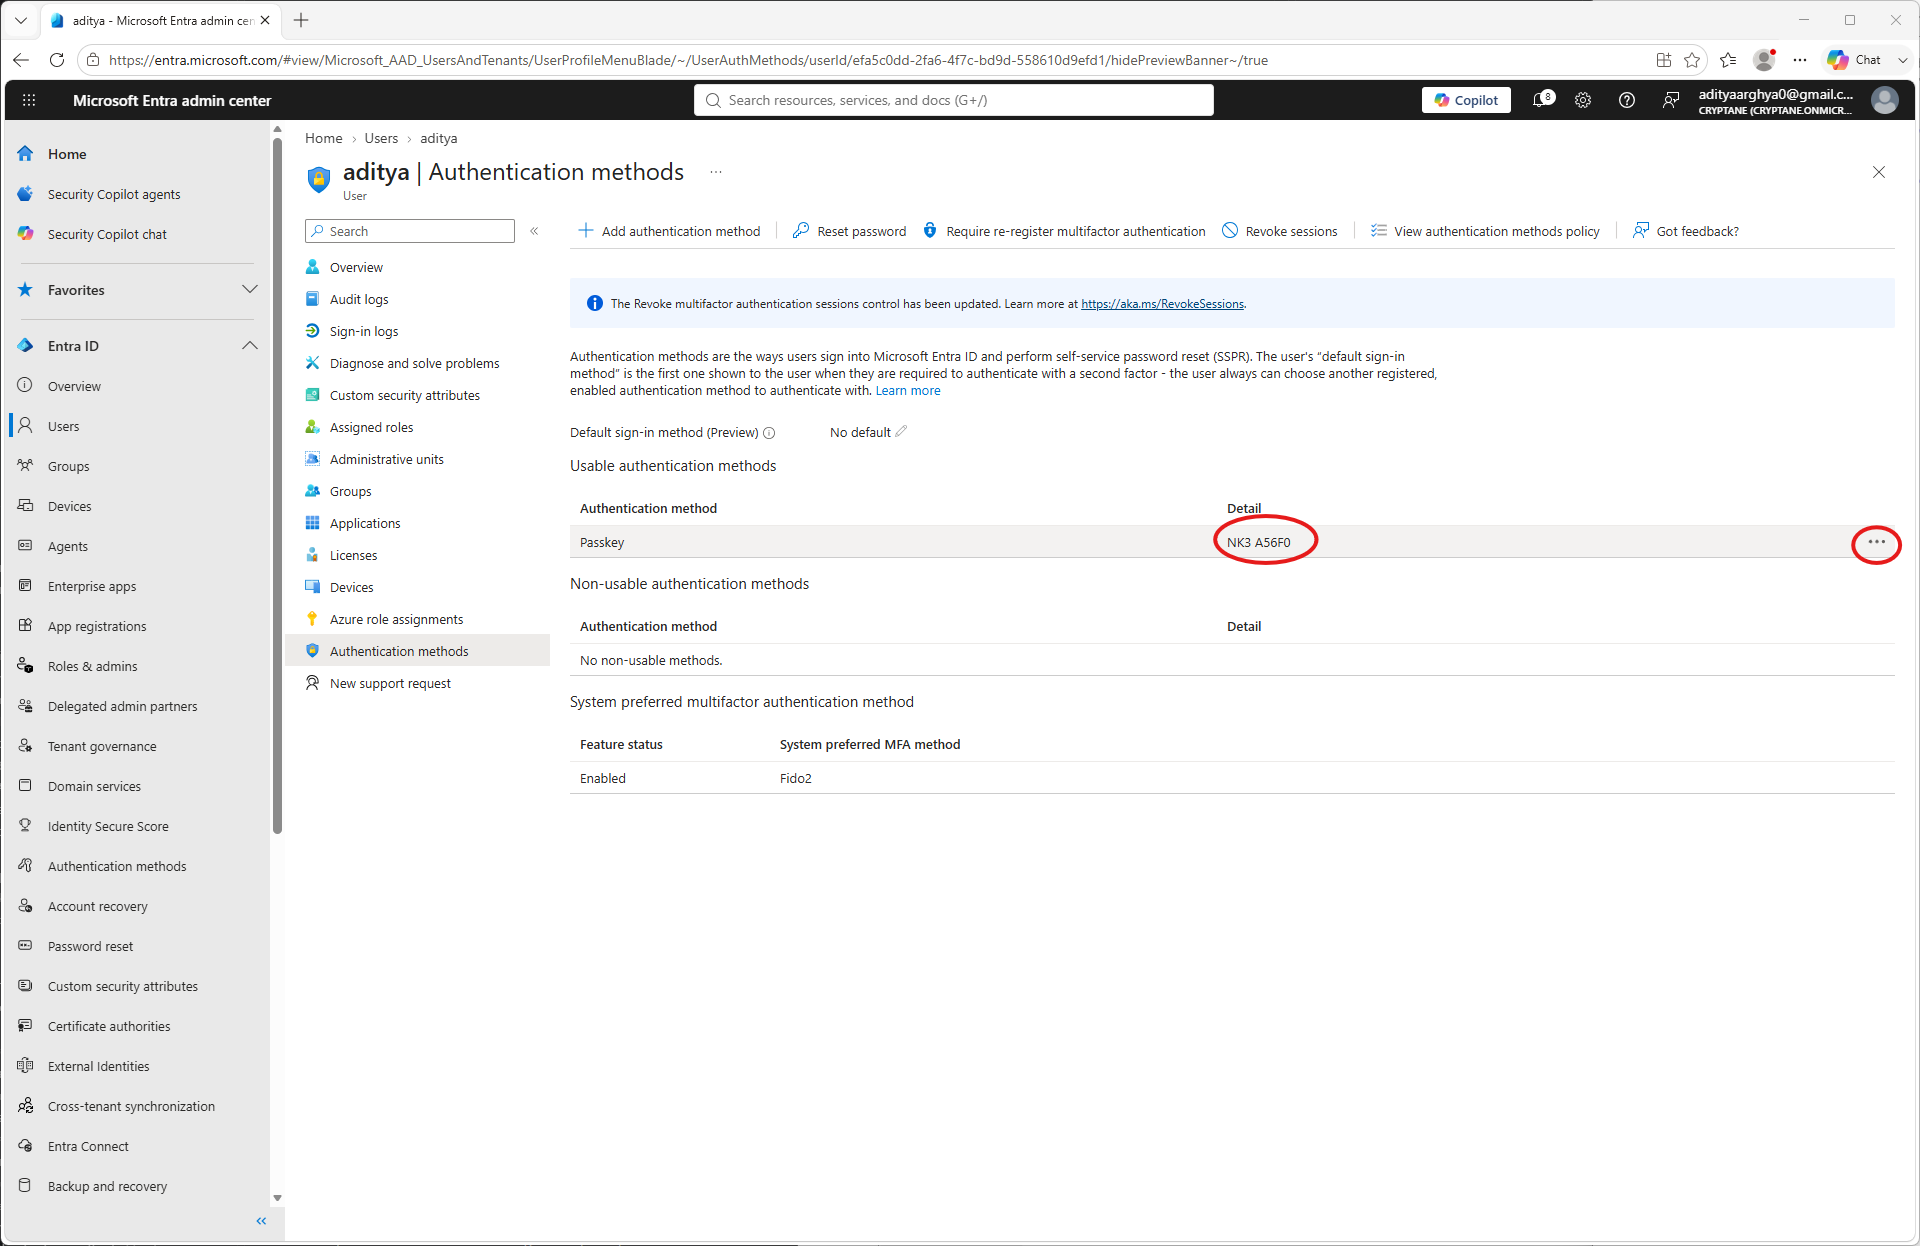The width and height of the screenshot is (1920, 1246).
Task: Open the blade's more options ellipsis near title
Action: [x=716, y=172]
